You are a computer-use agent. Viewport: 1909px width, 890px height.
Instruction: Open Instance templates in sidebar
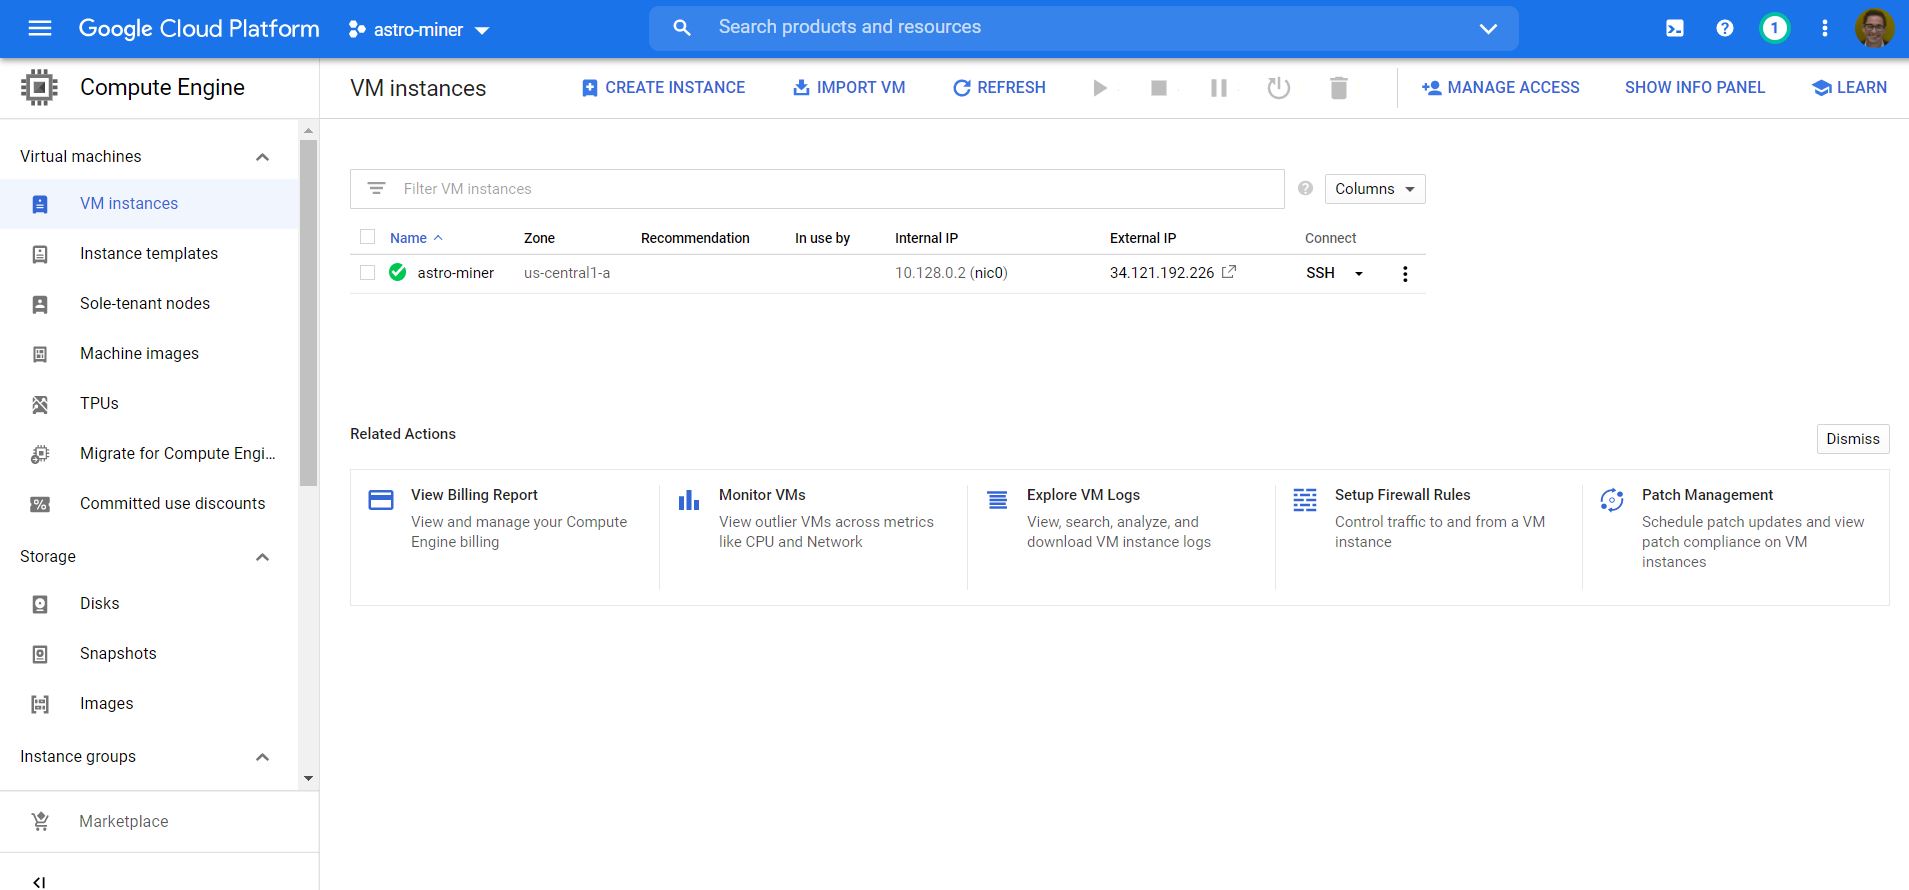point(149,254)
